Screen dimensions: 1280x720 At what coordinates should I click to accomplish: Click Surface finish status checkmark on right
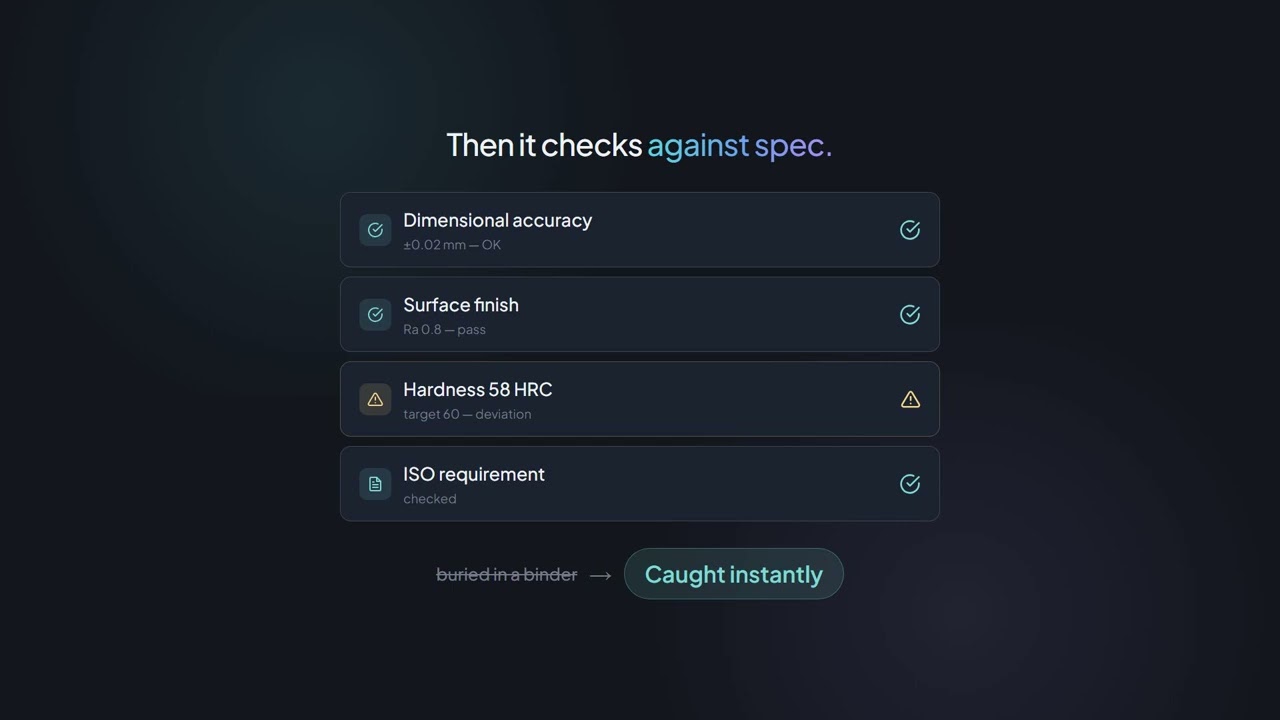[x=910, y=314]
